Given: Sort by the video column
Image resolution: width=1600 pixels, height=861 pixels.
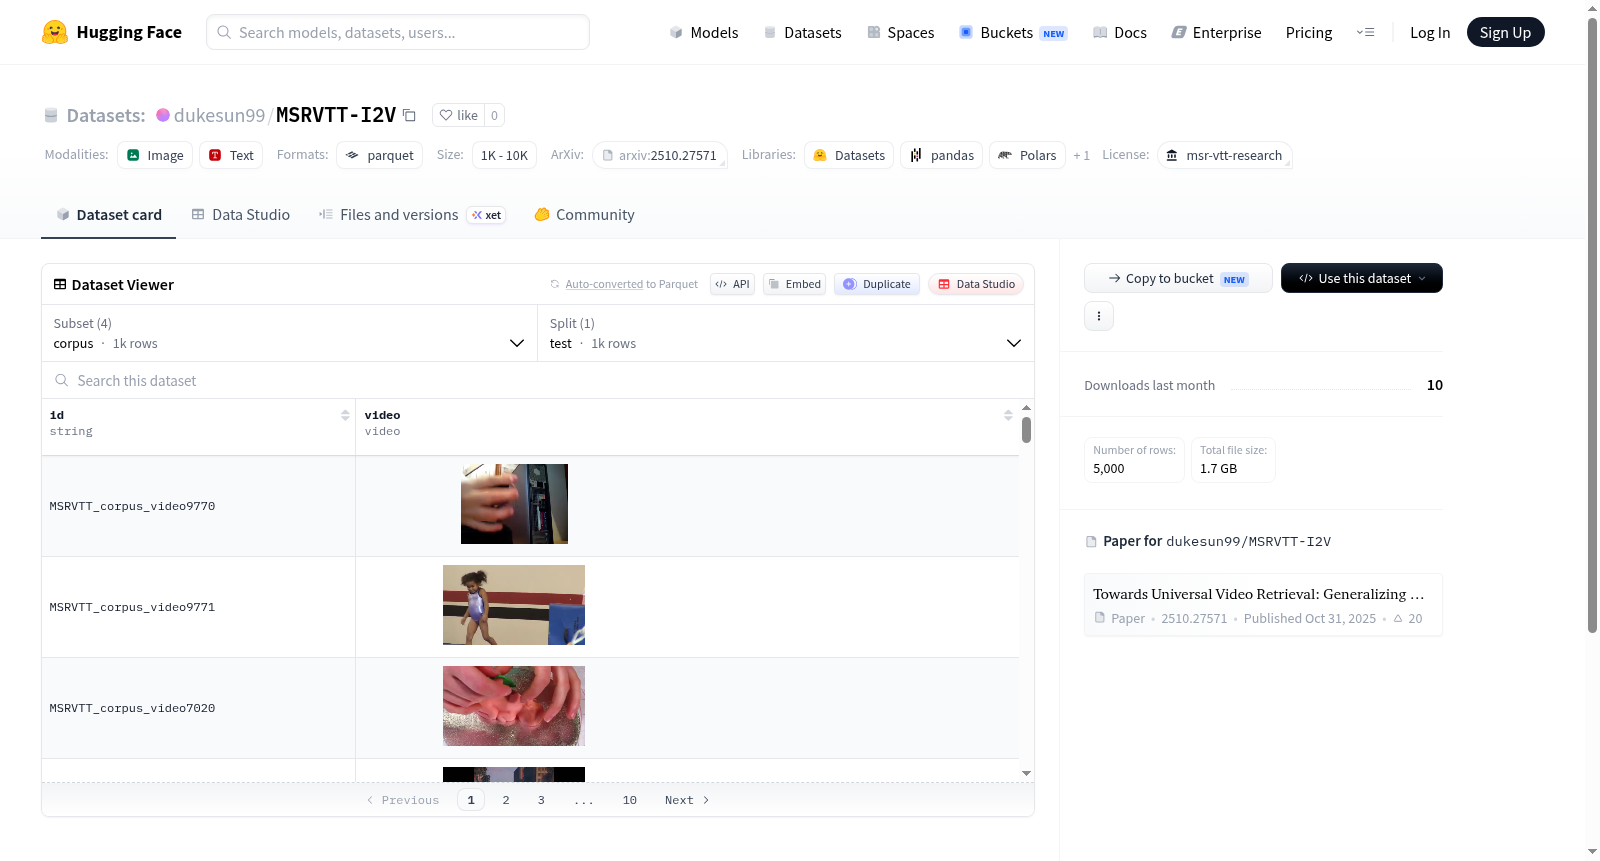Looking at the screenshot, I should [1008, 415].
